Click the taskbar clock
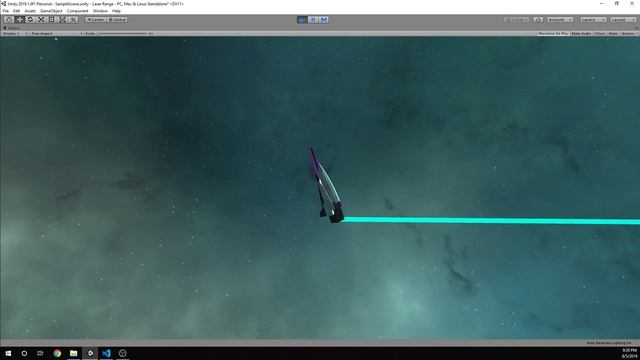 tap(629, 353)
